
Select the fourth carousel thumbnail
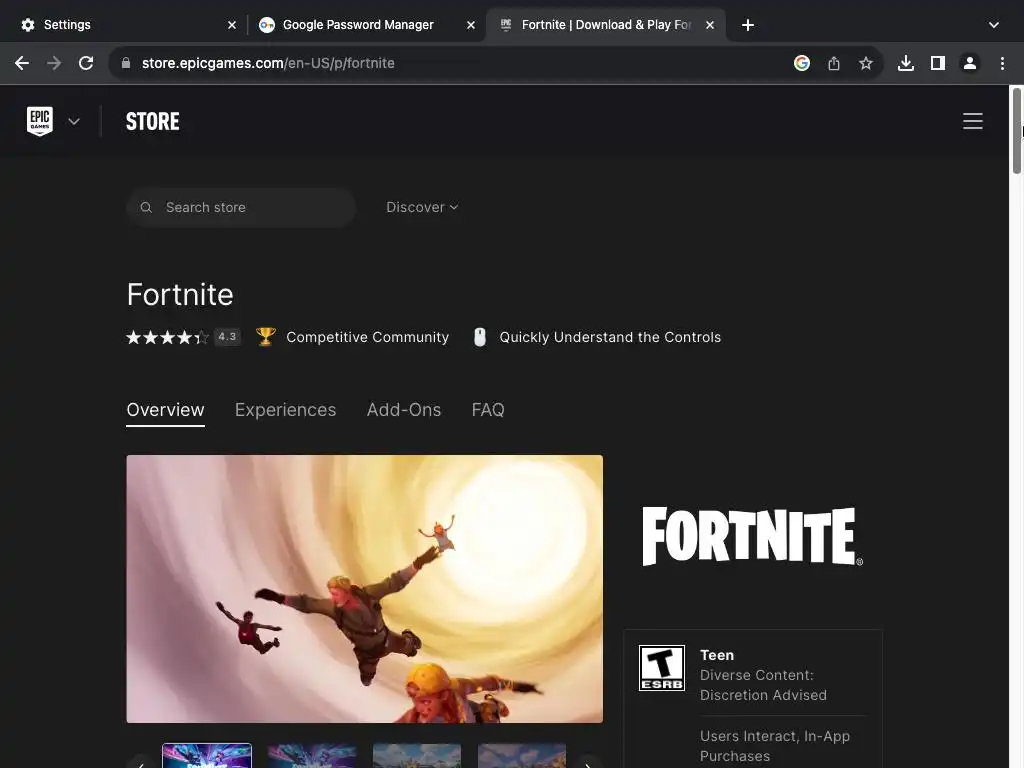pyautogui.click(x=522, y=756)
